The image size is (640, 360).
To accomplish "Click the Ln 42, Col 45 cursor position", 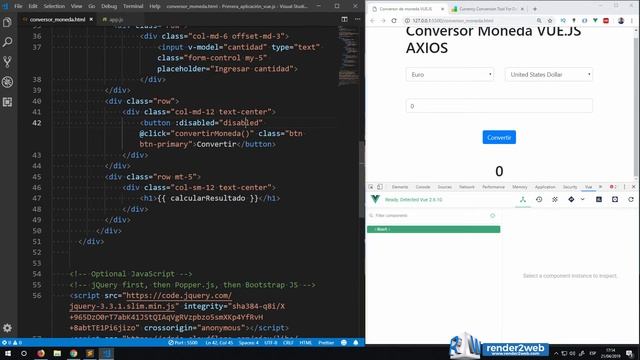I will pos(219,343).
